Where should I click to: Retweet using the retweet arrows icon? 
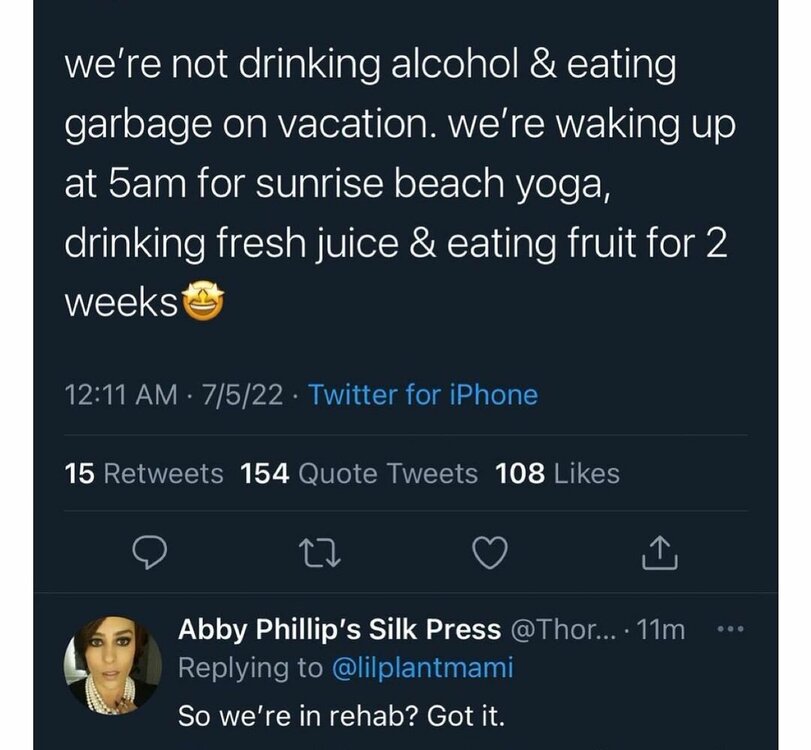click(x=319, y=552)
